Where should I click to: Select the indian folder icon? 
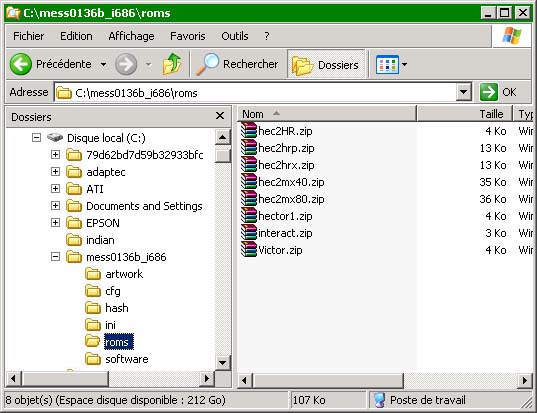pos(74,240)
